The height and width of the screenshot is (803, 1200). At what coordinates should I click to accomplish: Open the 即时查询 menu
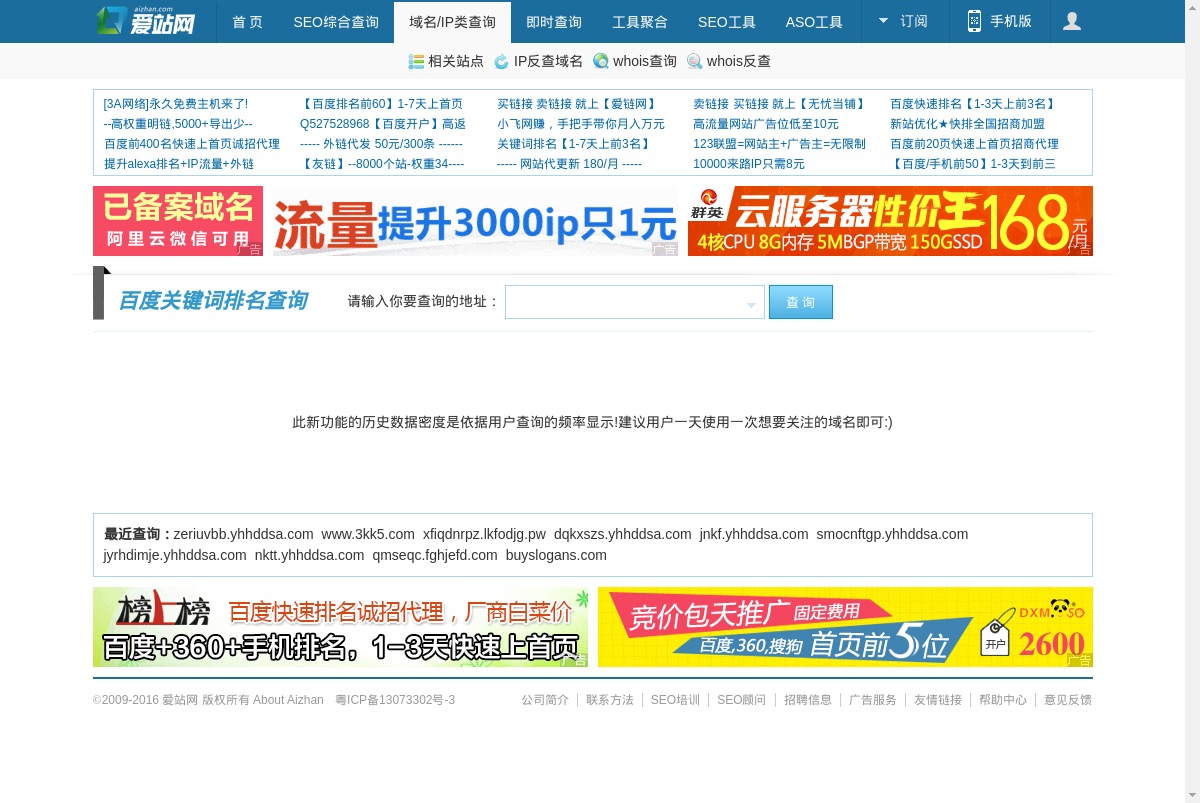point(554,22)
